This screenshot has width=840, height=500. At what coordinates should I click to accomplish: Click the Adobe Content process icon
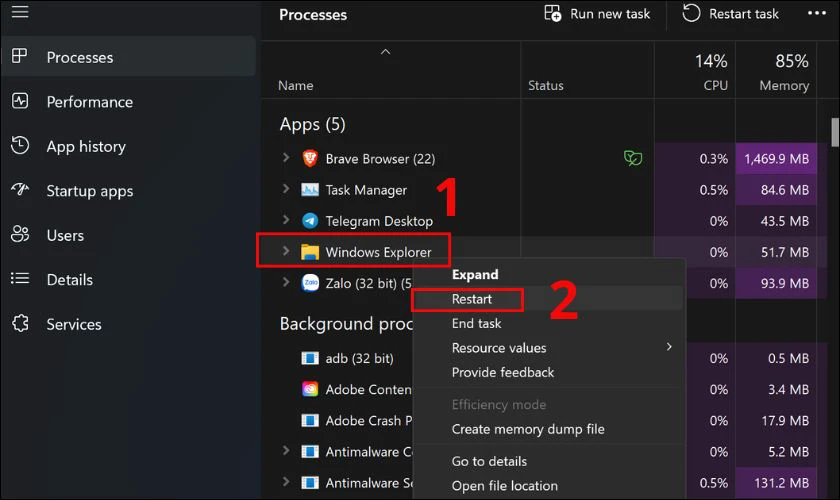coord(310,389)
